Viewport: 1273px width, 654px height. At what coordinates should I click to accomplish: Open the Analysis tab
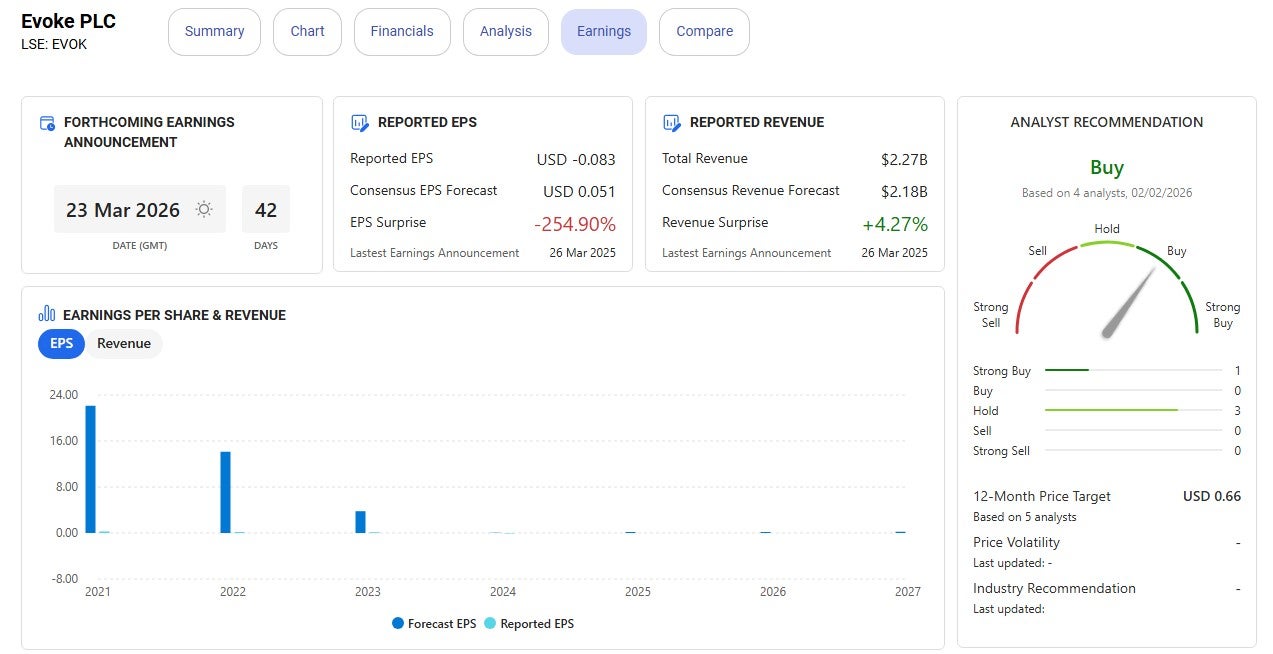[505, 31]
